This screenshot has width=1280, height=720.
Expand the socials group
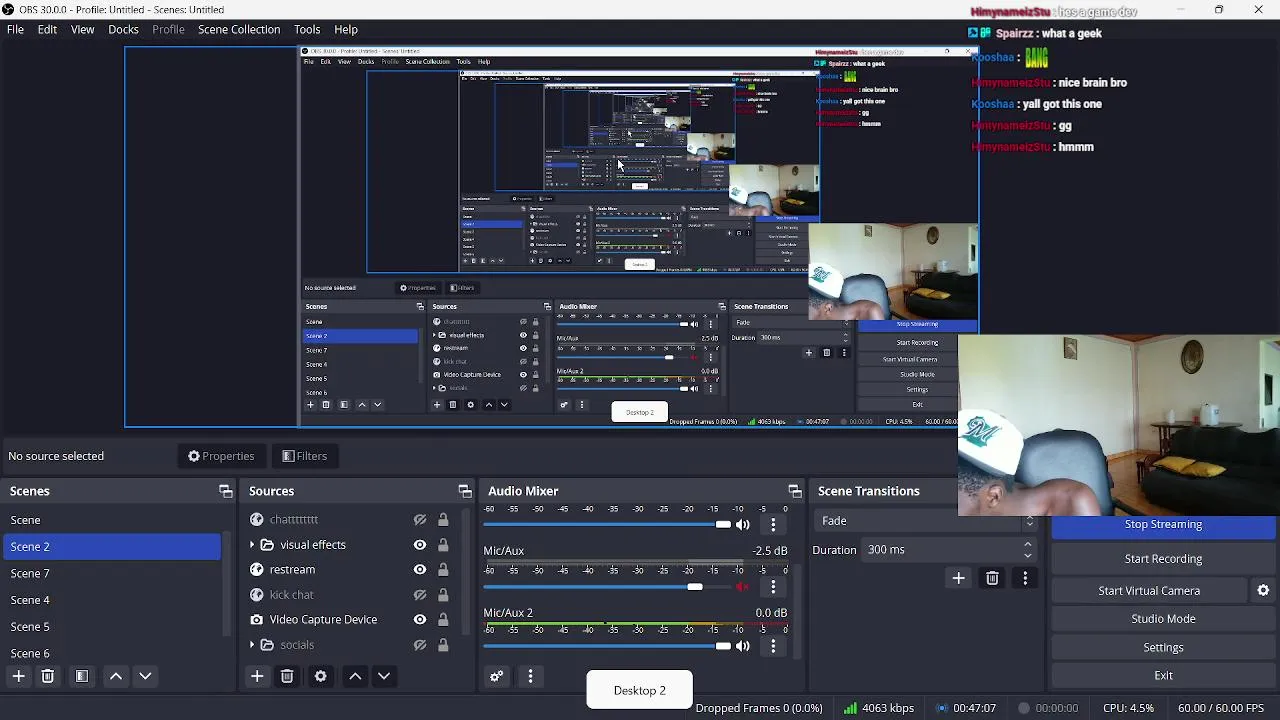point(252,645)
